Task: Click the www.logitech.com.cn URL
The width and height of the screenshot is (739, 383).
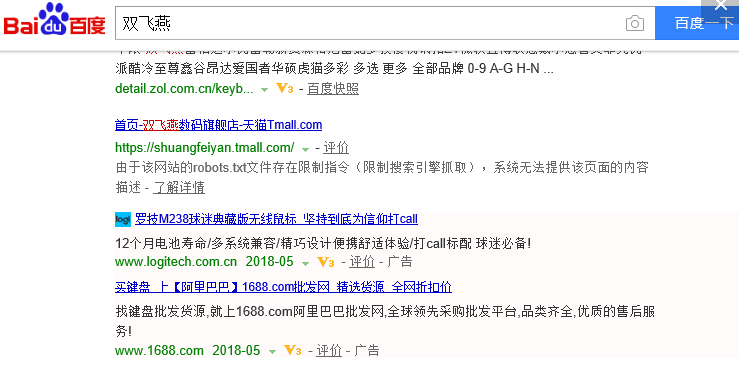Action: click(x=176, y=261)
